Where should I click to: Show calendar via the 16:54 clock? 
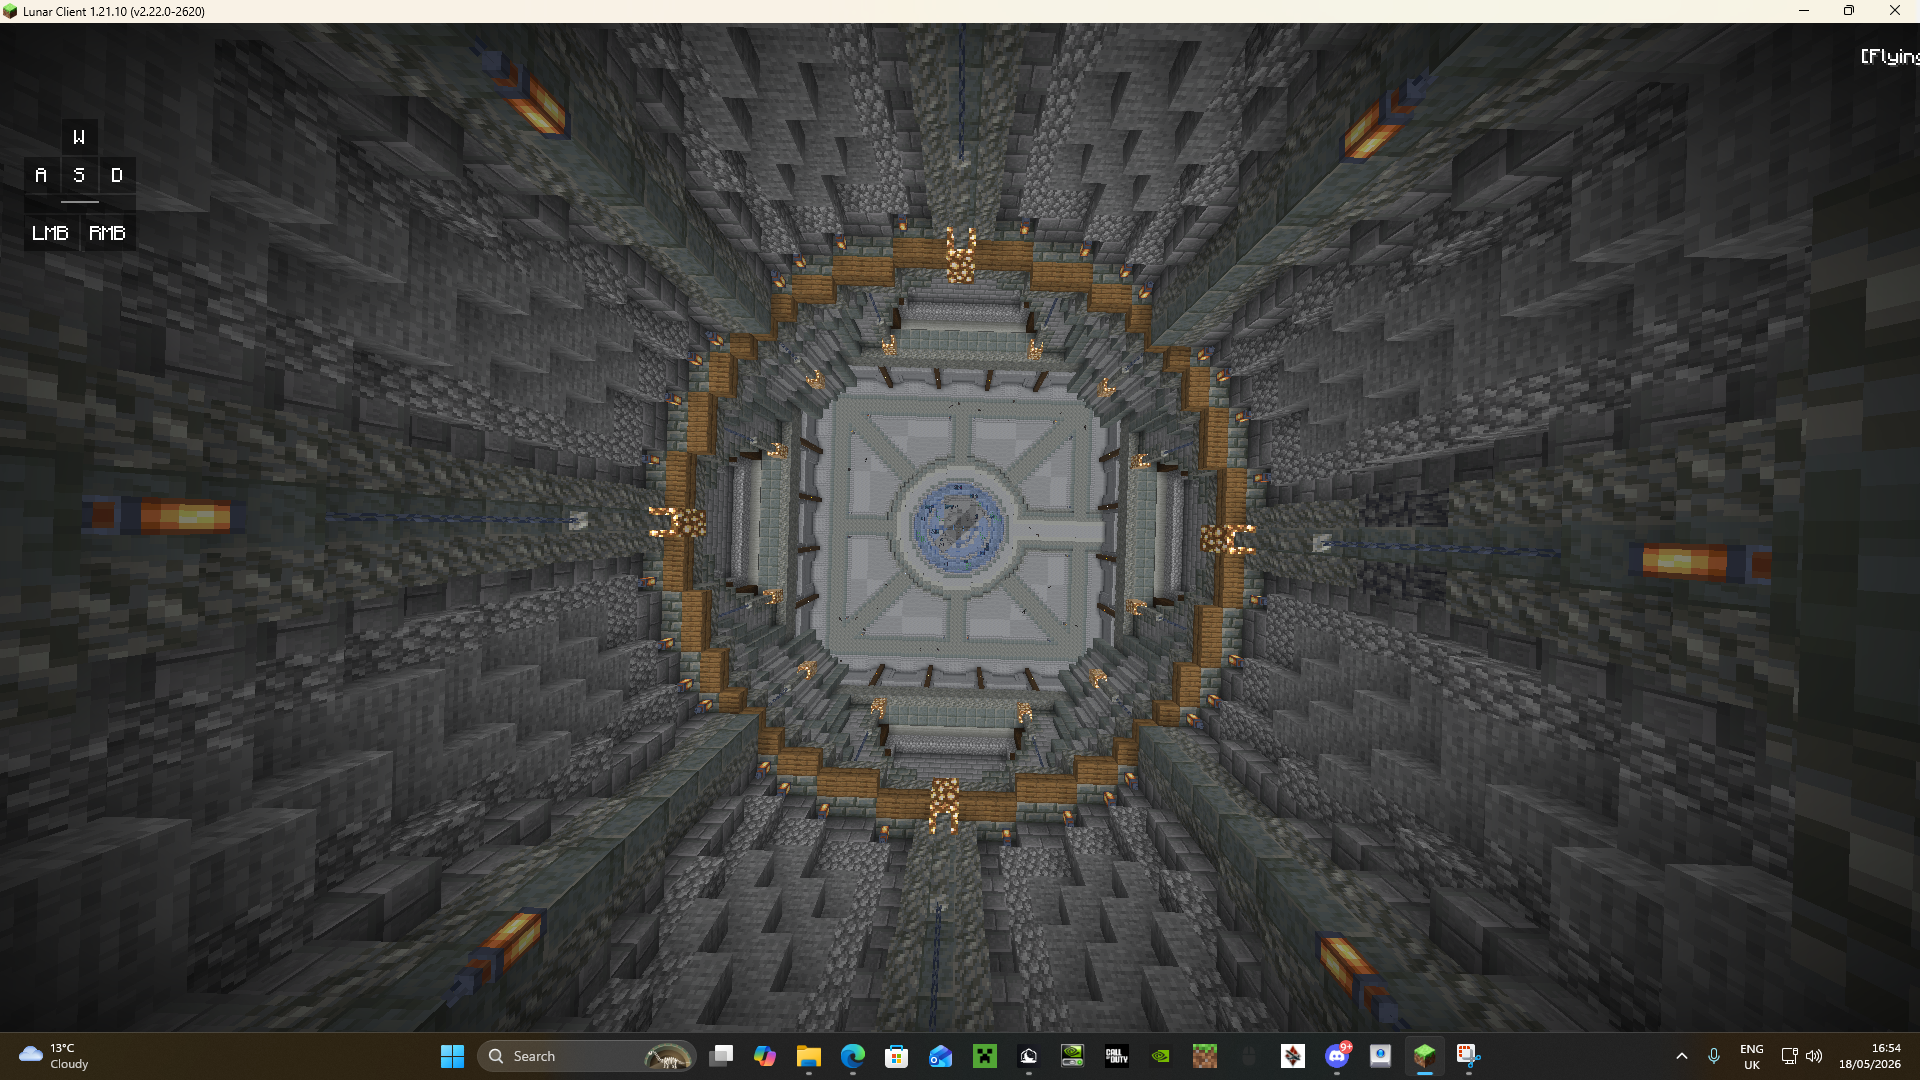click(1870, 1056)
